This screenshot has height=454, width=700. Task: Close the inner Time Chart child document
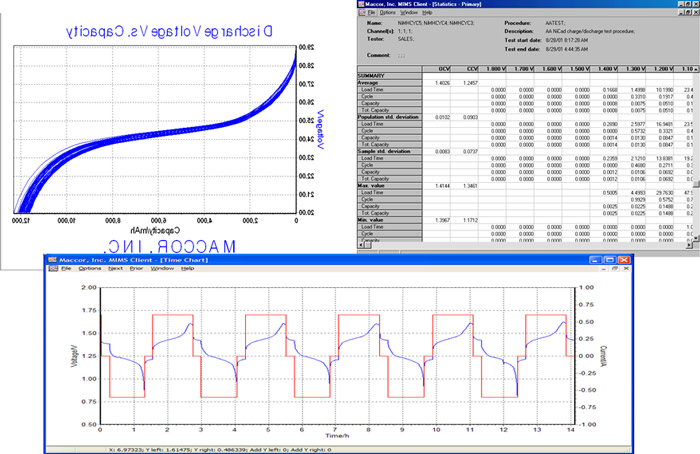coord(626,269)
